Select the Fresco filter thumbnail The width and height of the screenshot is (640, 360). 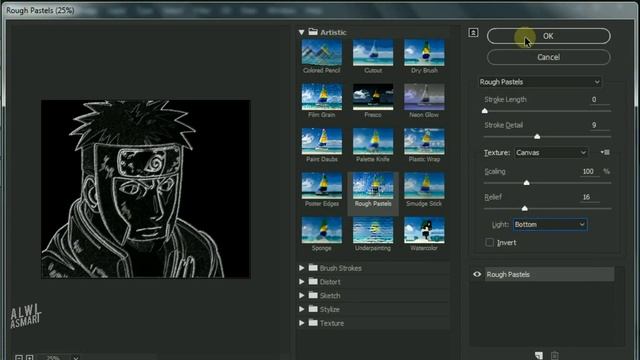(373, 97)
